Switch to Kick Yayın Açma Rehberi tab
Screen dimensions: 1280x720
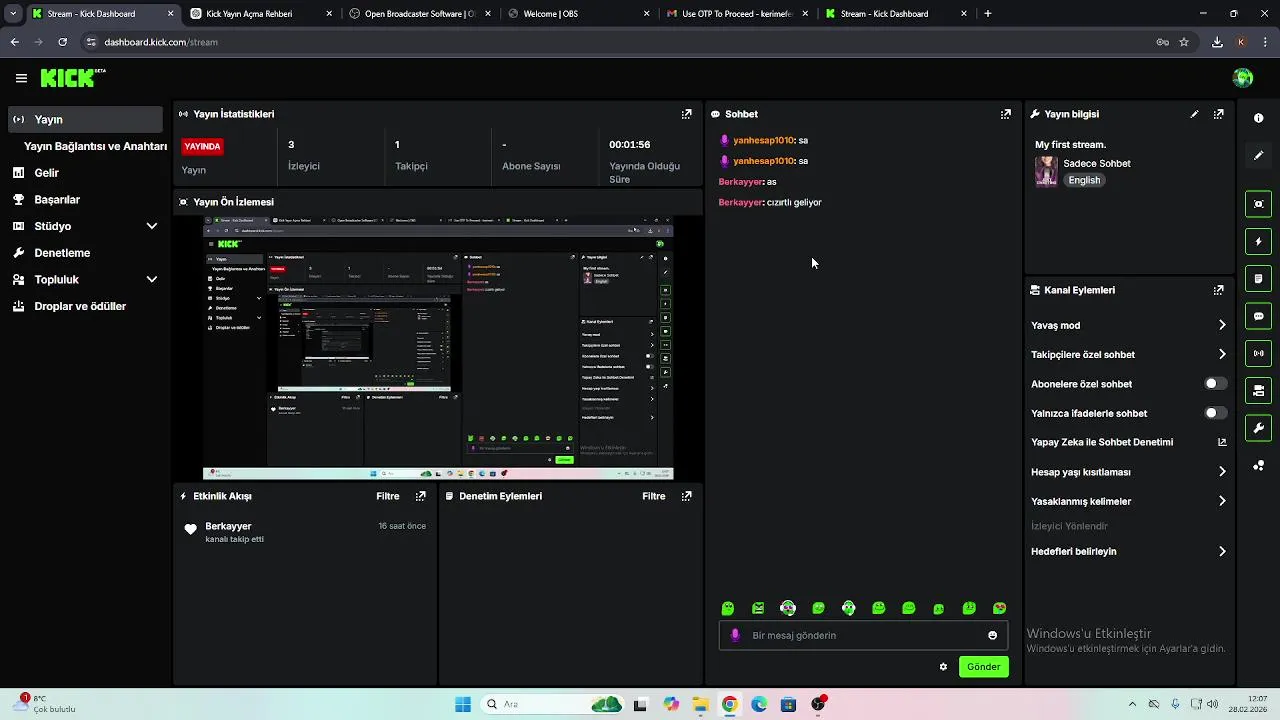pyautogui.click(x=261, y=14)
